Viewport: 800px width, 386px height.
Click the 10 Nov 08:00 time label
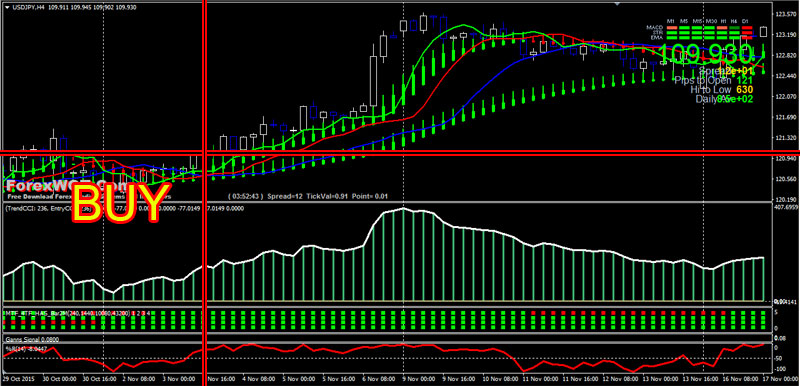click(500, 380)
